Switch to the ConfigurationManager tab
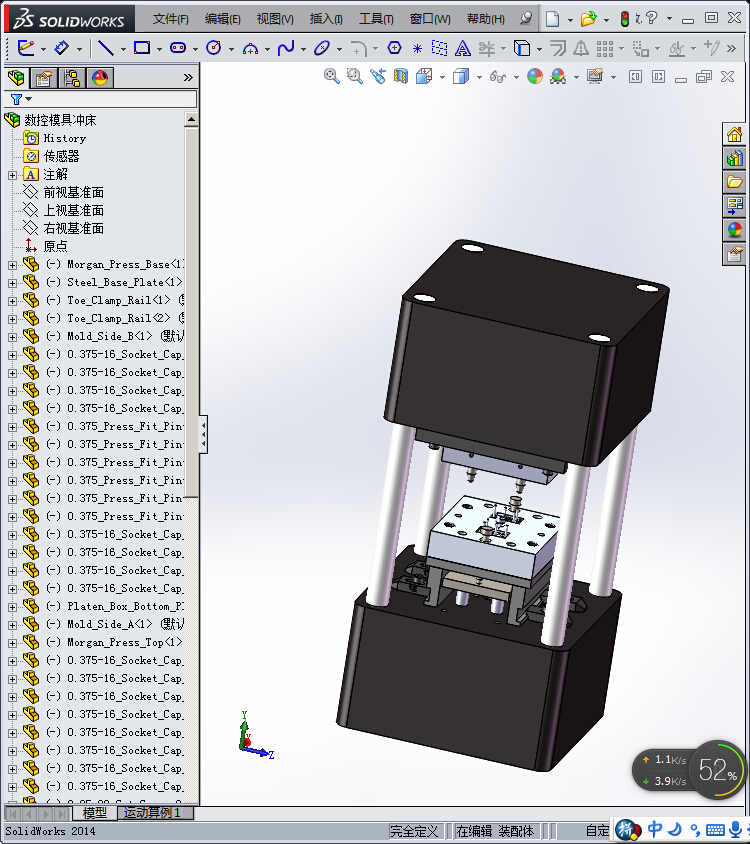The image size is (750, 844). [x=72, y=78]
